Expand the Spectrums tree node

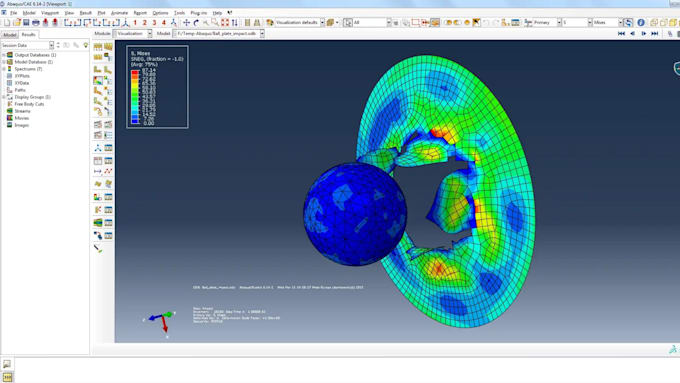point(4,69)
